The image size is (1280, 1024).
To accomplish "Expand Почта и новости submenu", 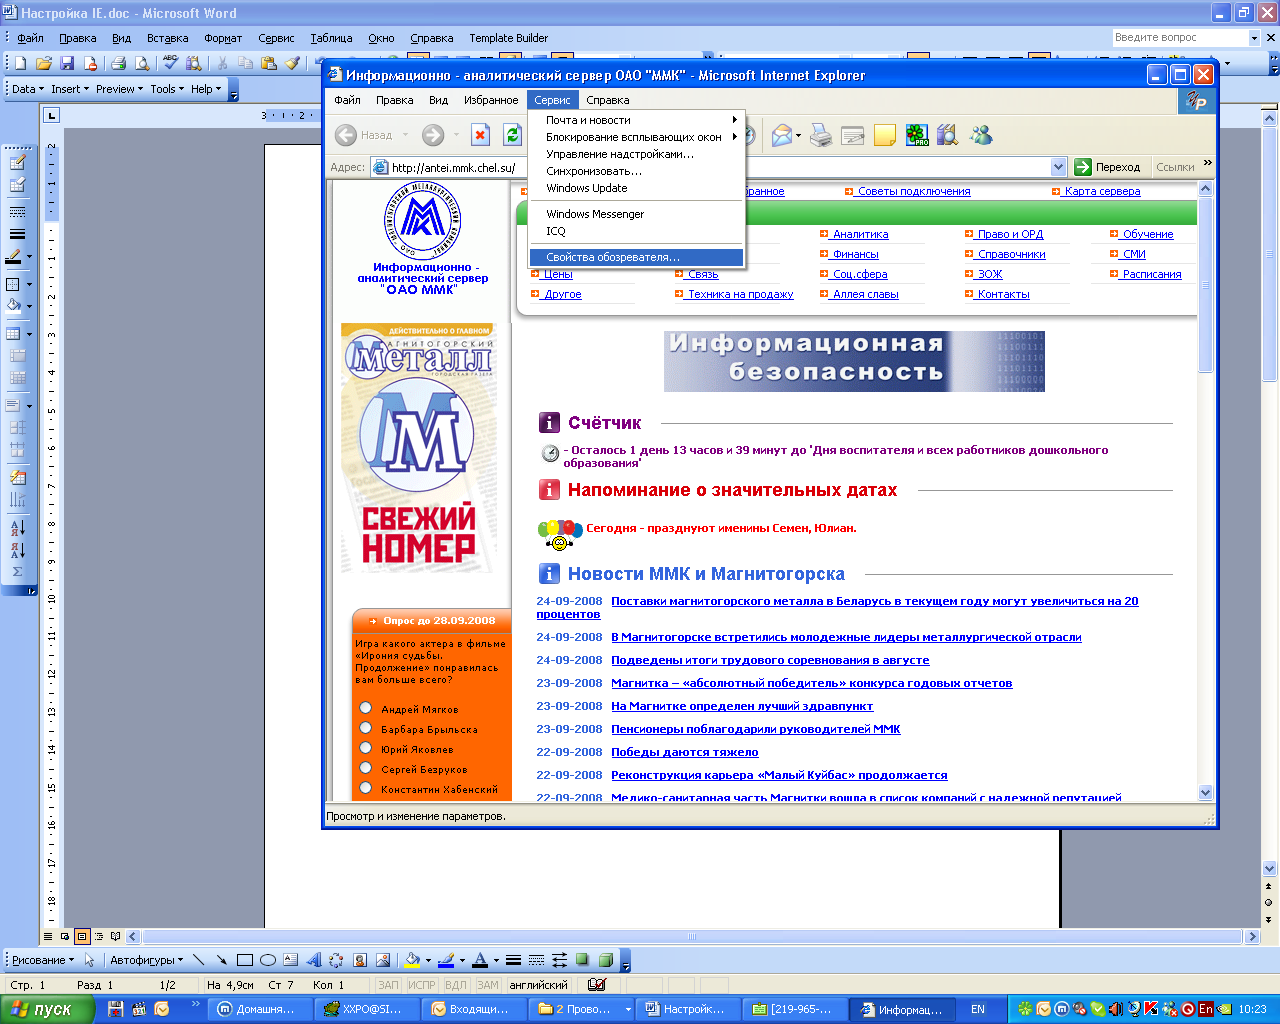I will point(637,120).
